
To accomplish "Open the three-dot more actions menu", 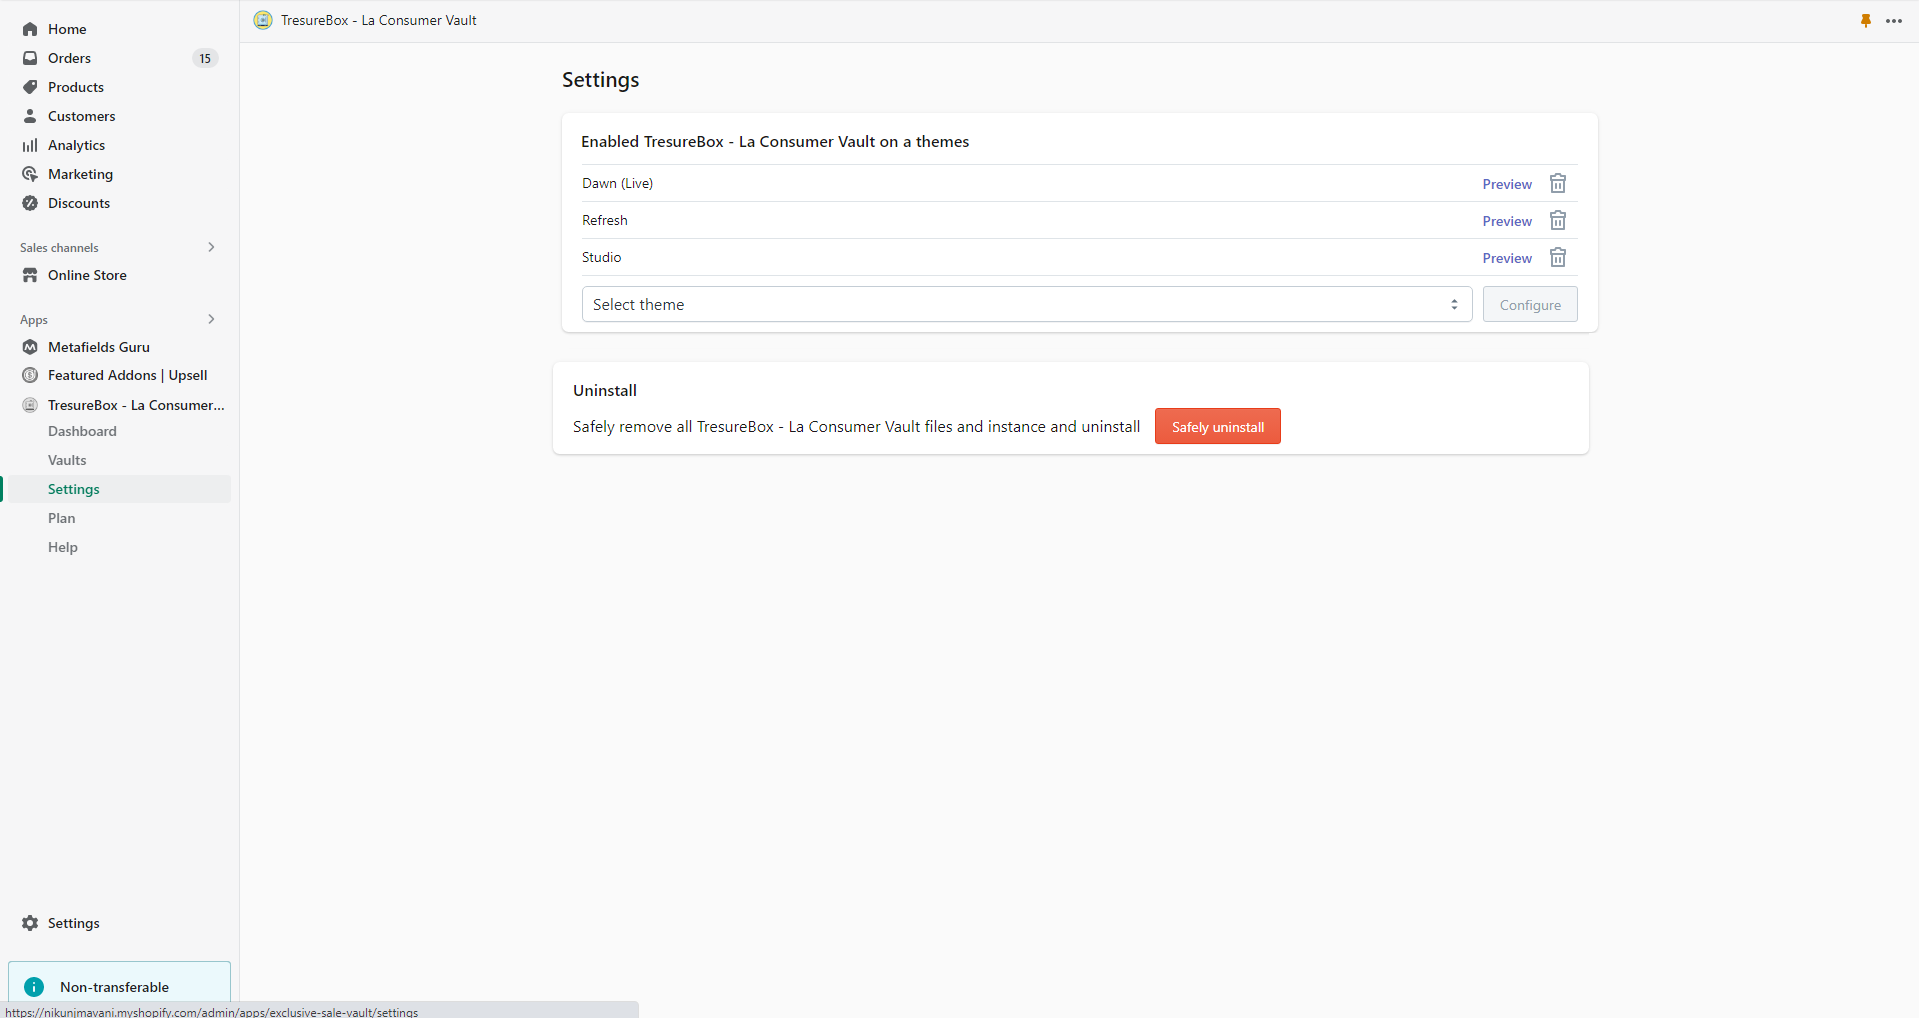I will pyautogui.click(x=1894, y=20).
